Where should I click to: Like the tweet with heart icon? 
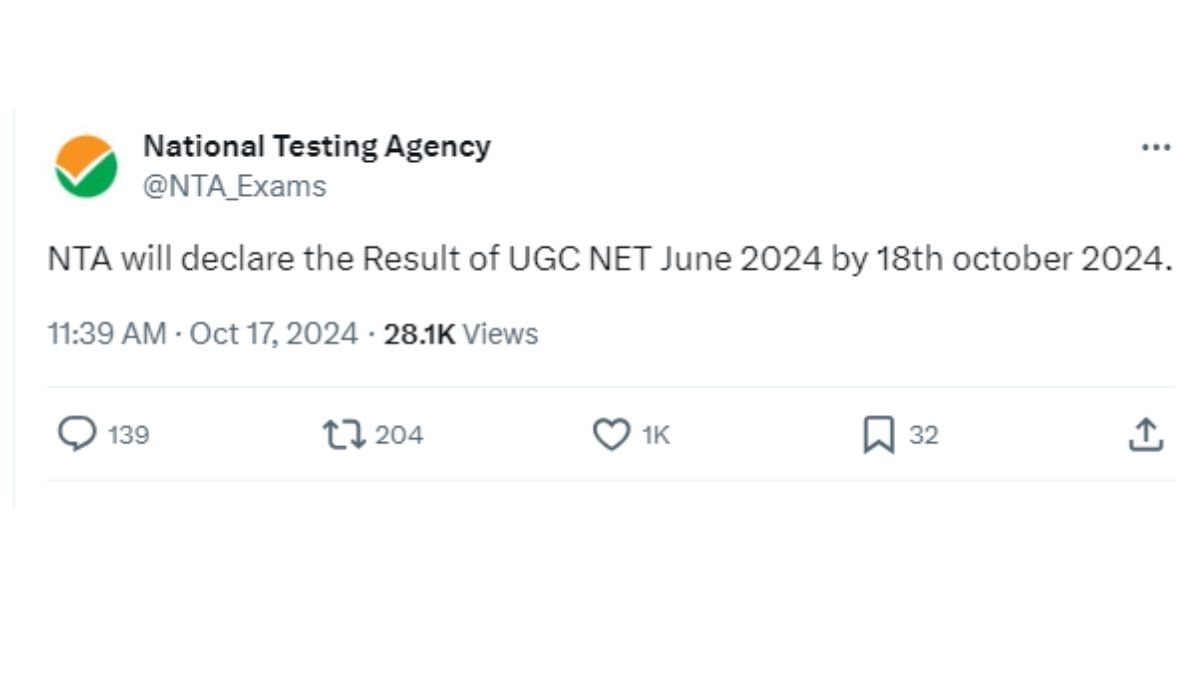(611, 435)
